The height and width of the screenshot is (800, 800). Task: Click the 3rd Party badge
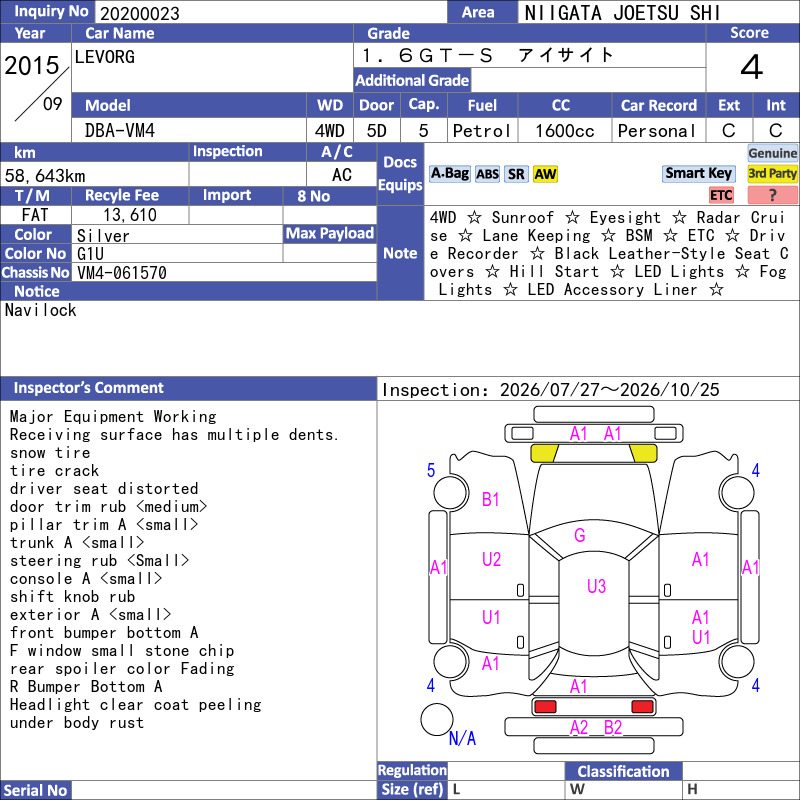pyautogui.click(x=772, y=173)
